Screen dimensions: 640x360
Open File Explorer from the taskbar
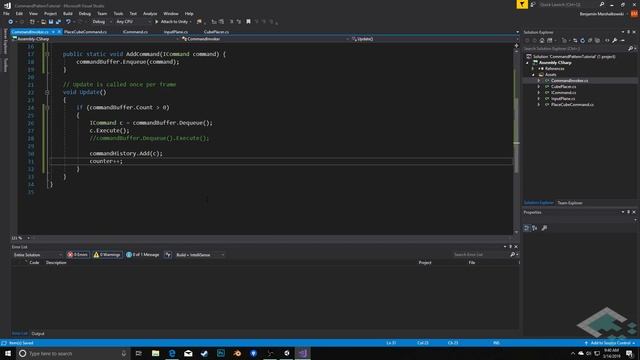point(156,353)
